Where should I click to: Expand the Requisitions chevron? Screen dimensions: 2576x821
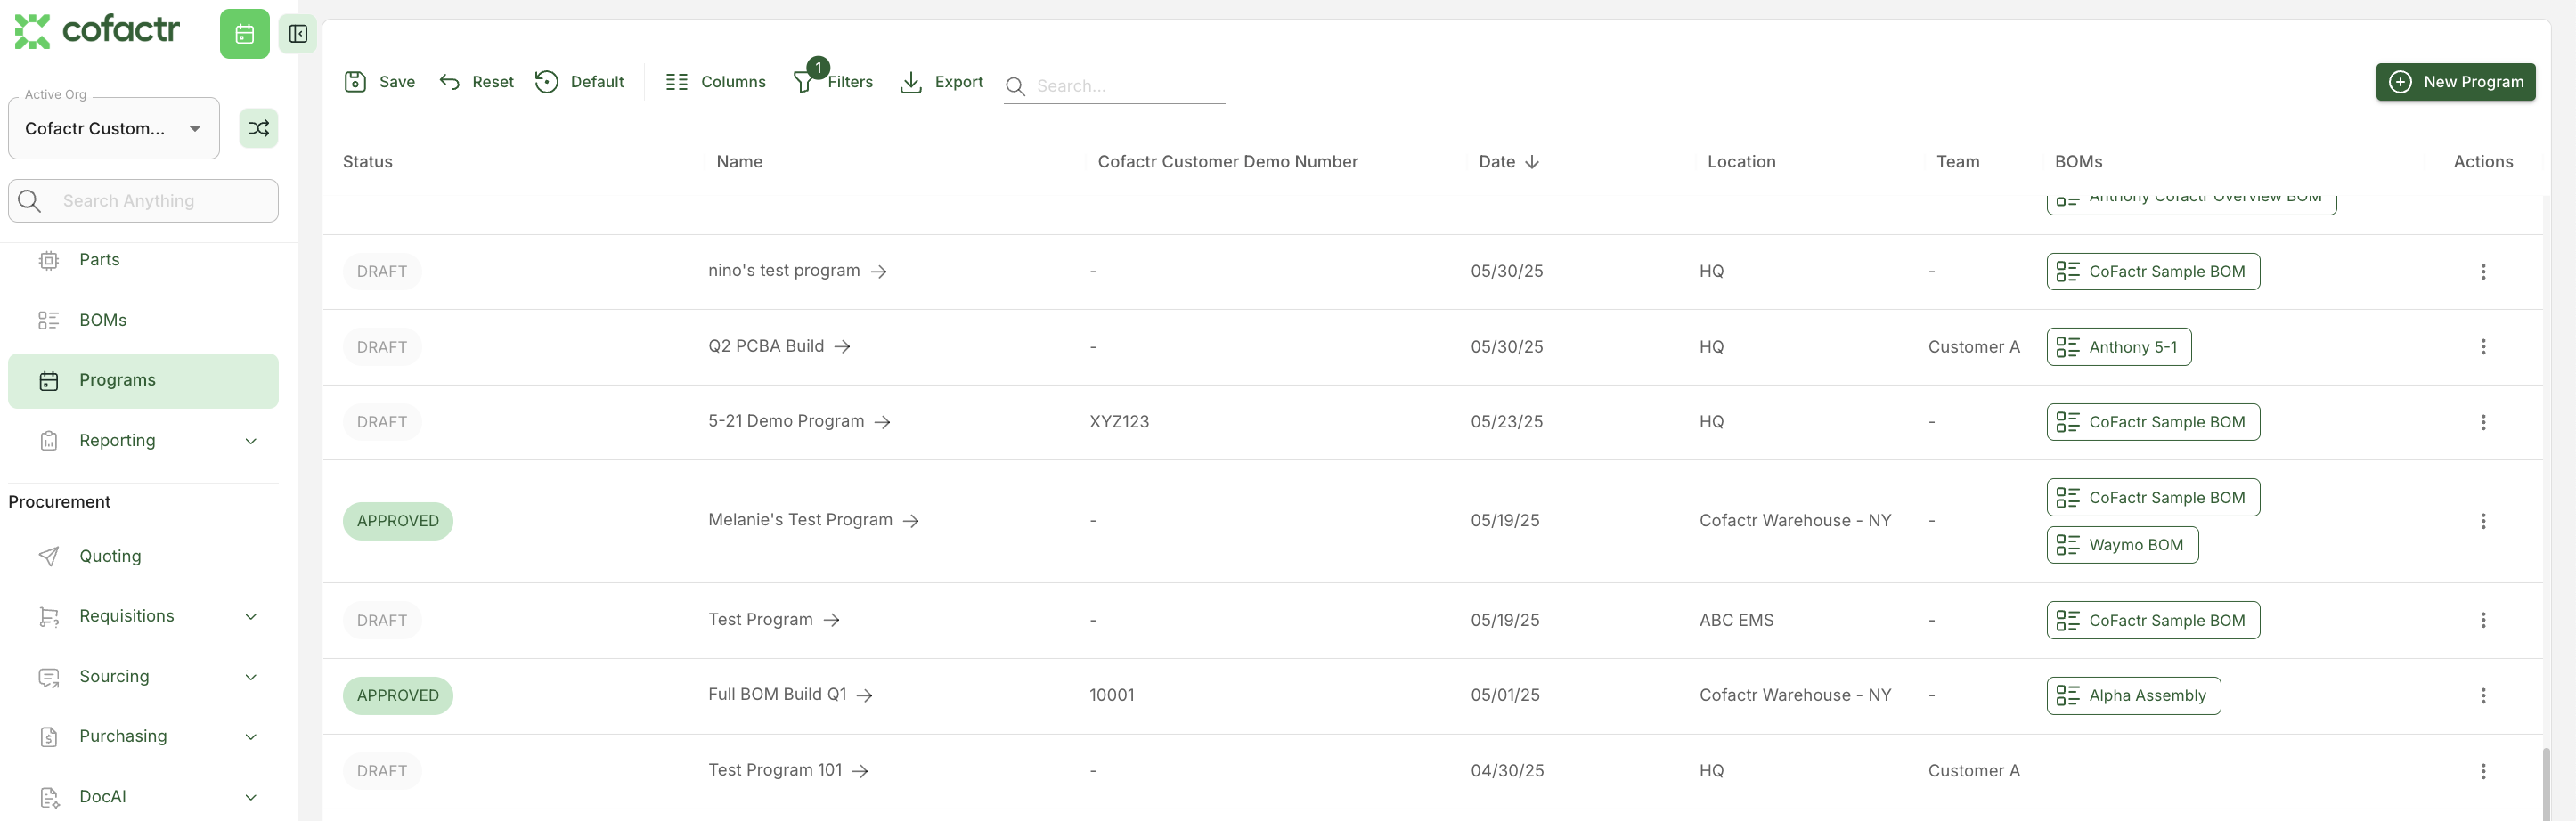(251, 617)
